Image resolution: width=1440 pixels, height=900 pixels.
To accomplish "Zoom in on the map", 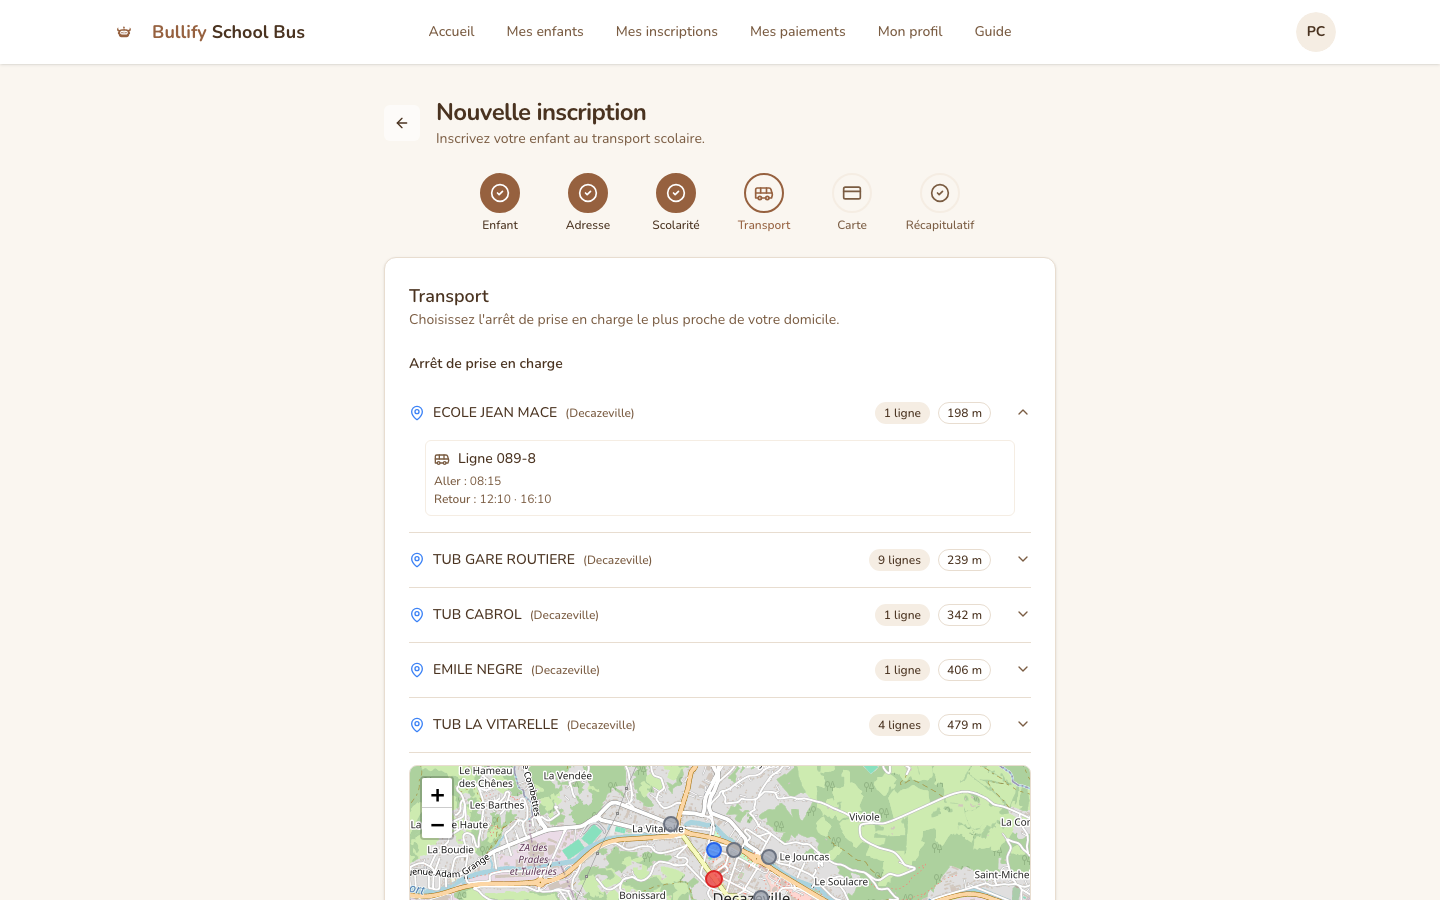I will pos(437,795).
